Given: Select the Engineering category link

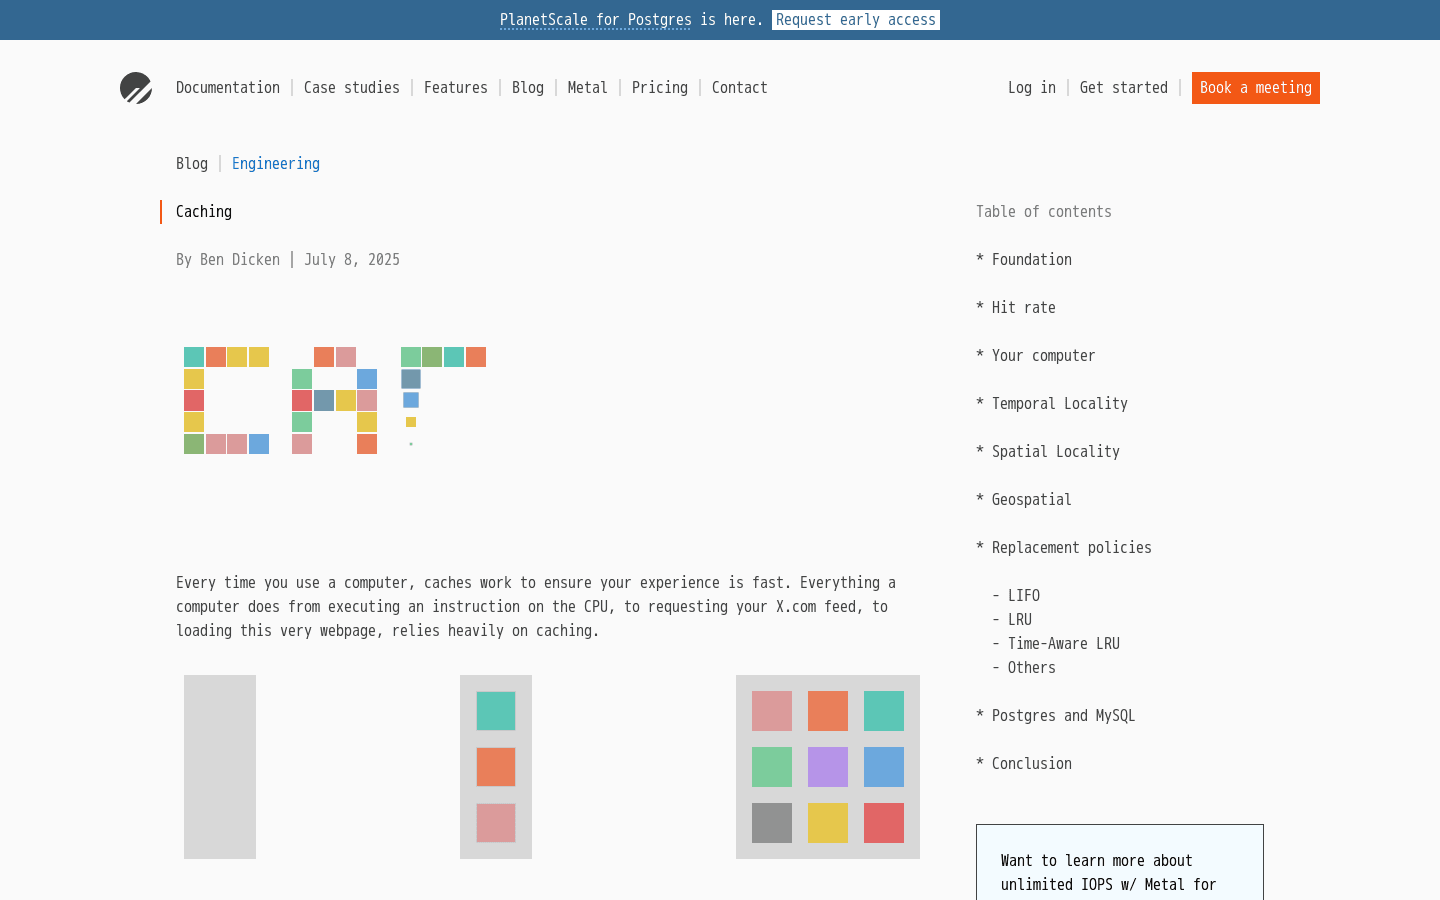Looking at the screenshot, I should point(276,163).
